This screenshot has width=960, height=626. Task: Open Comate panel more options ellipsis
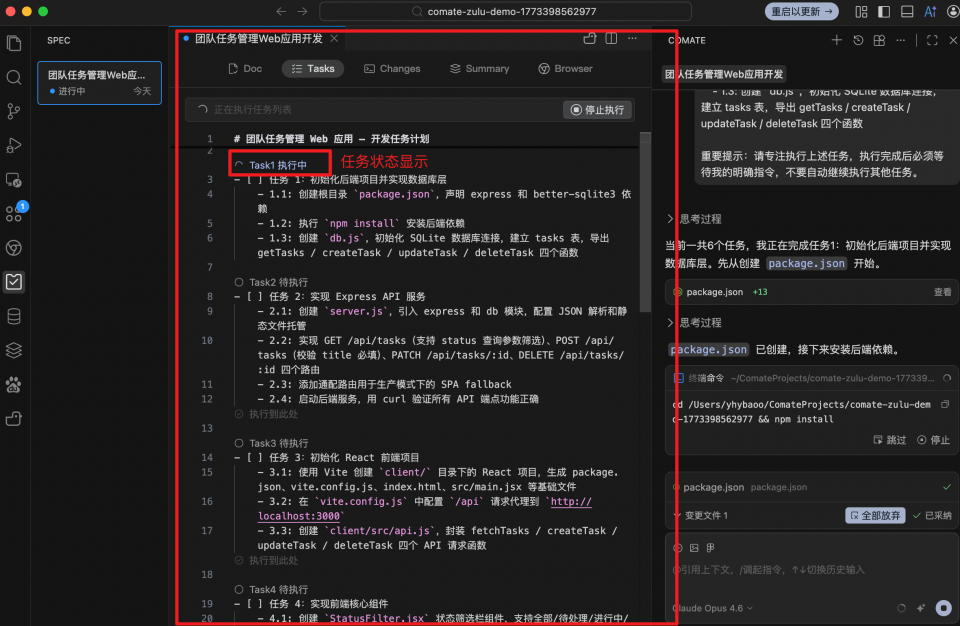pos(901,40)
